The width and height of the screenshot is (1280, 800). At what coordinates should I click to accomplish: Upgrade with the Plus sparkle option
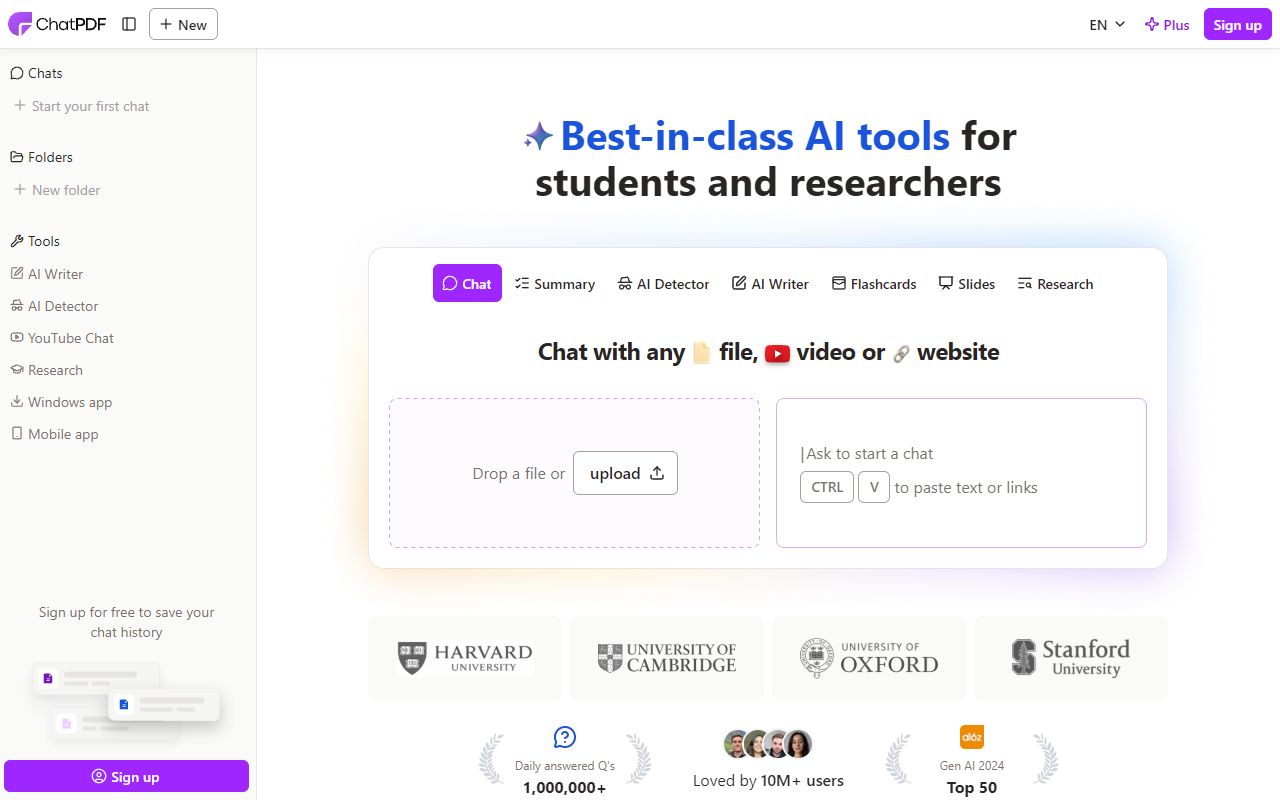pyautogui.click(x=1167, y=24)
